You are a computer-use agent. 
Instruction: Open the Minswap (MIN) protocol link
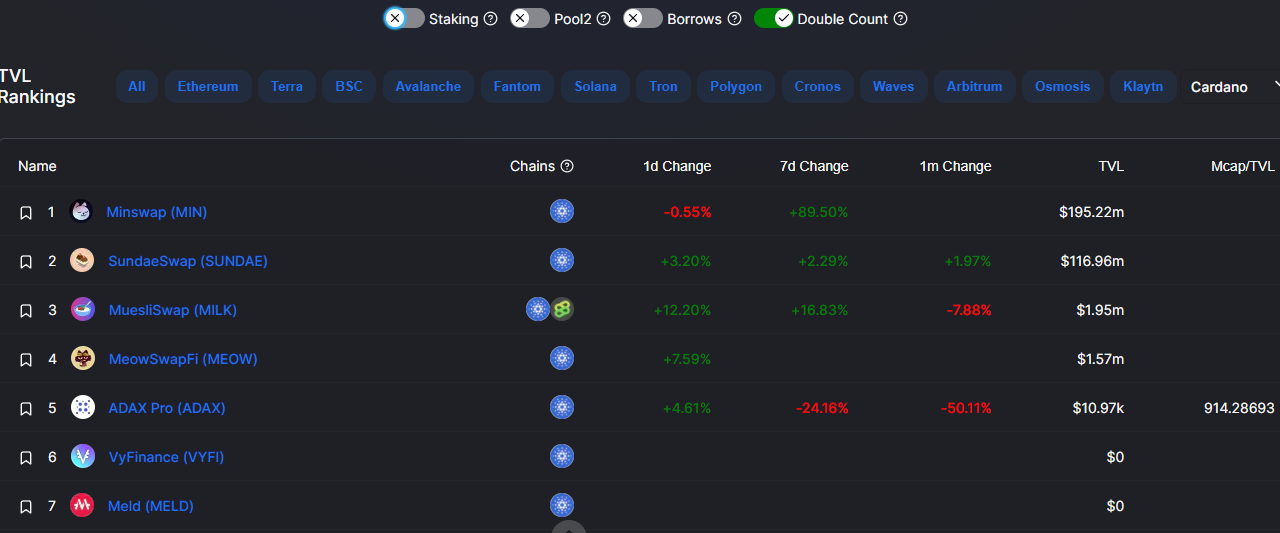click(157, 212)
